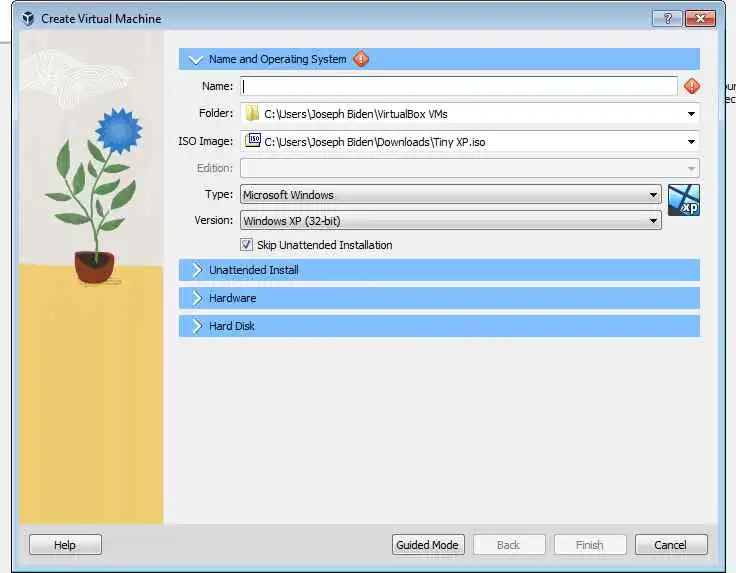This screenshot has width=736, height=573.
Task: Click the folder icon in Folder field
Action: tap(252, 114)
